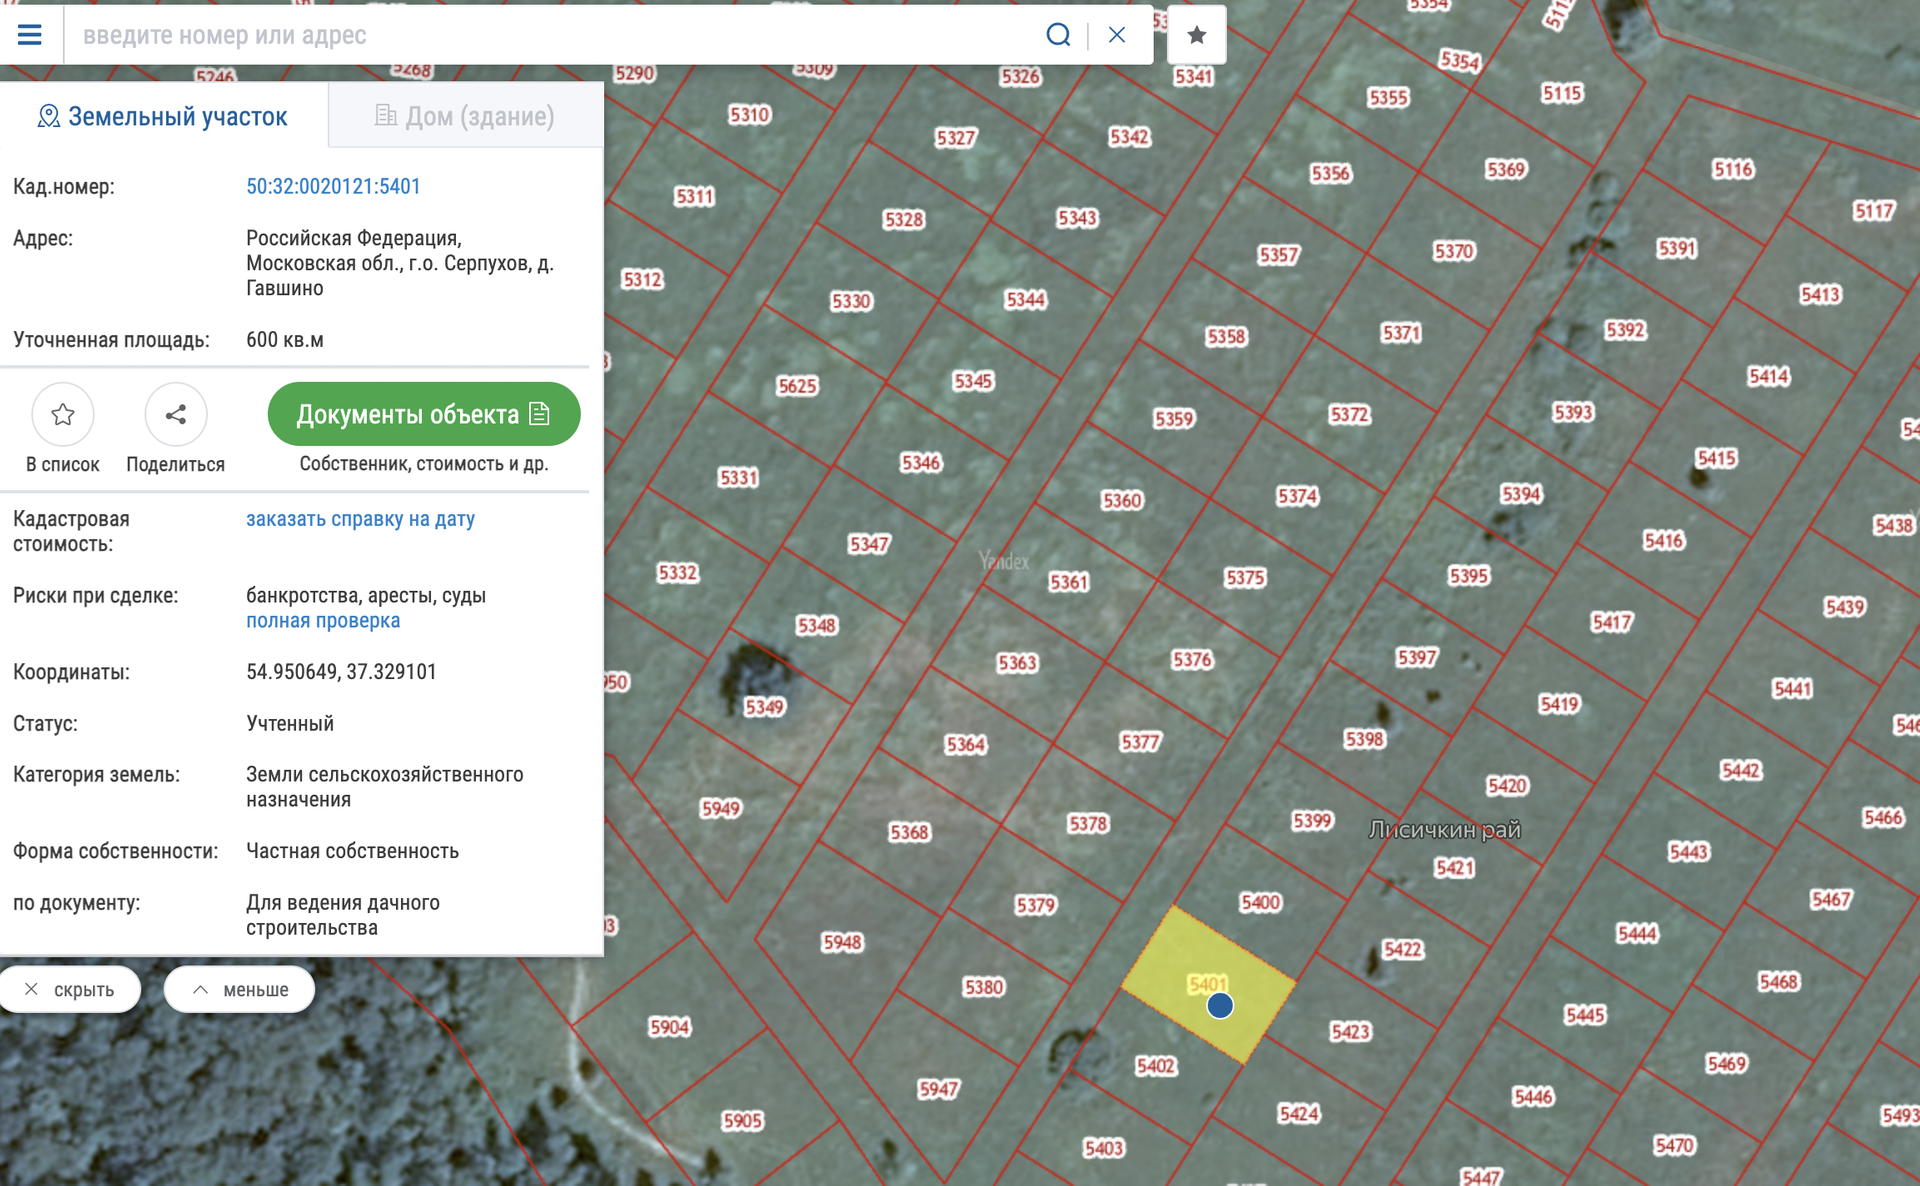The image size is (1920, 1186).
Task: Clear search with the X icon
Action: pyautogui.click(x=1117, y=35)
